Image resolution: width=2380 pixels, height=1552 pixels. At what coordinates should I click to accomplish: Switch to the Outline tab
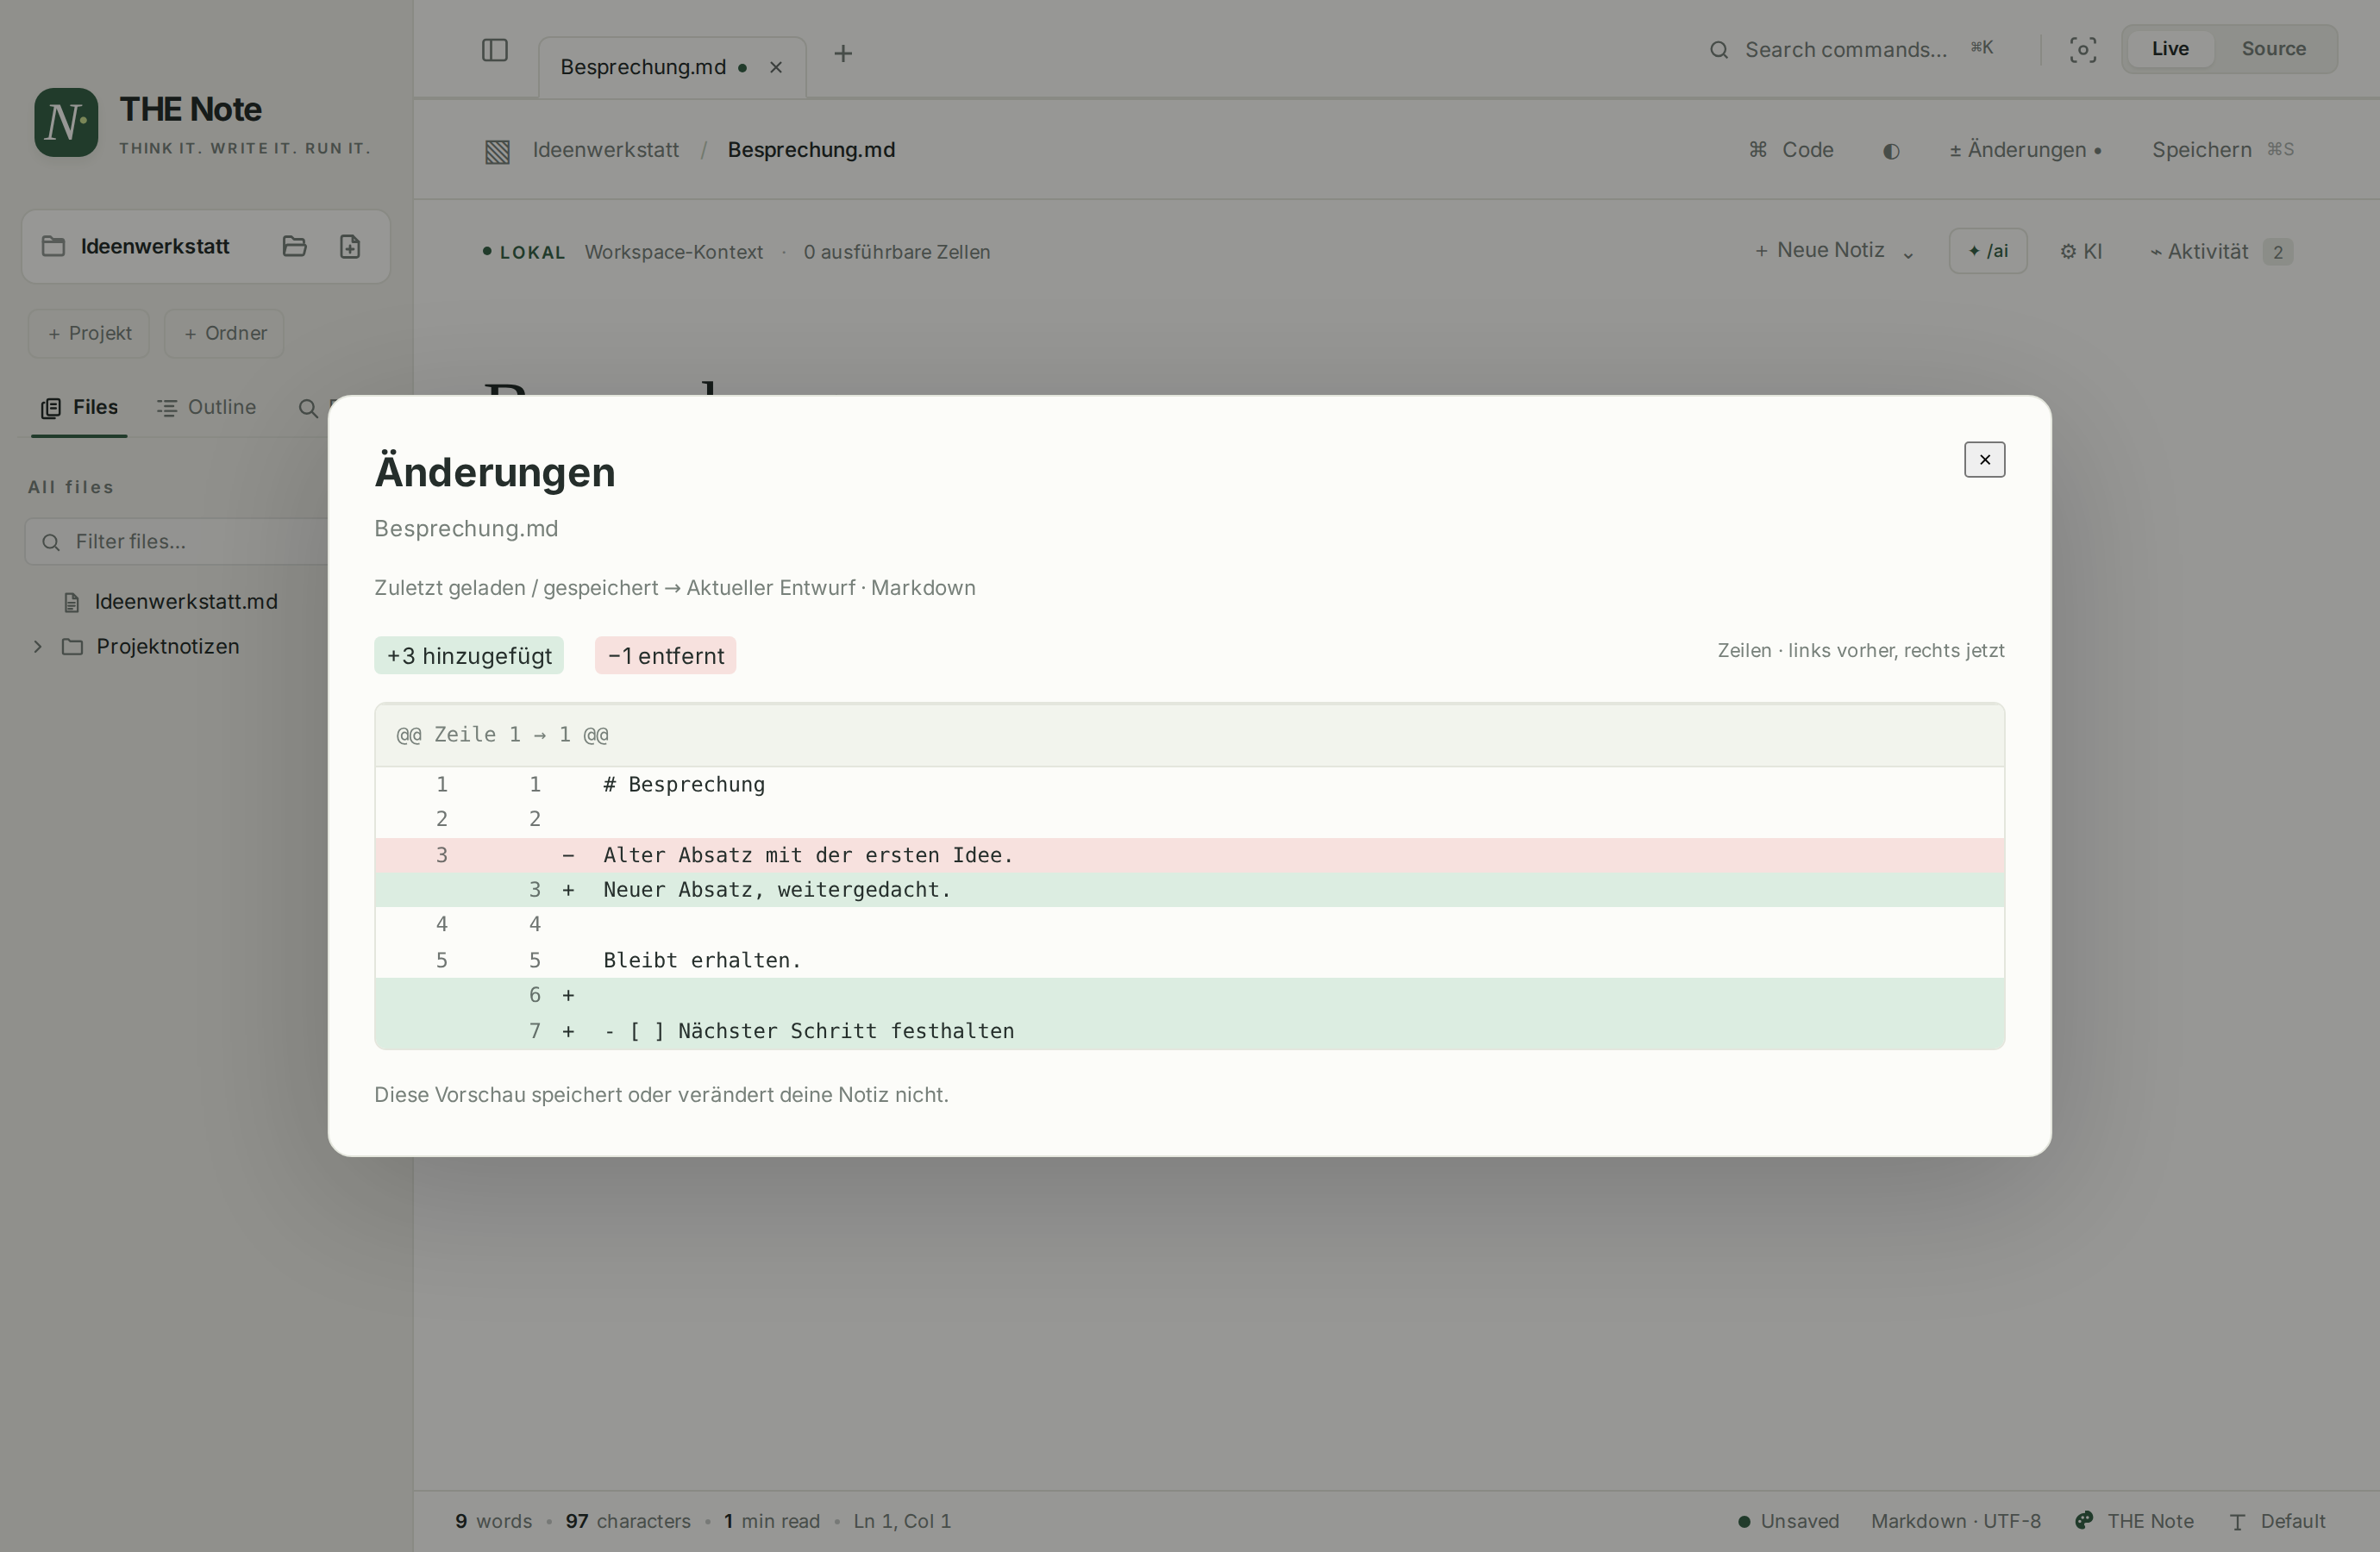coord(206,407)
